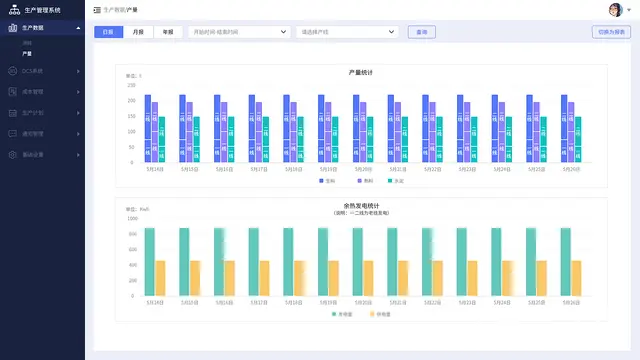The image size is (640, 360).
Task: Click the user avatar picture
Action: [616, 10]
